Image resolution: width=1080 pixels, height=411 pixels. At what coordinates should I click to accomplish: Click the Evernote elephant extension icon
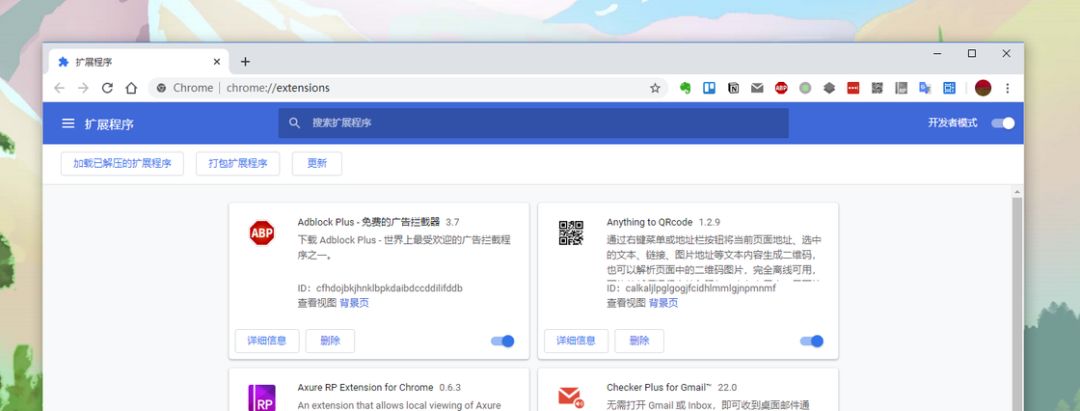(685, 88)
